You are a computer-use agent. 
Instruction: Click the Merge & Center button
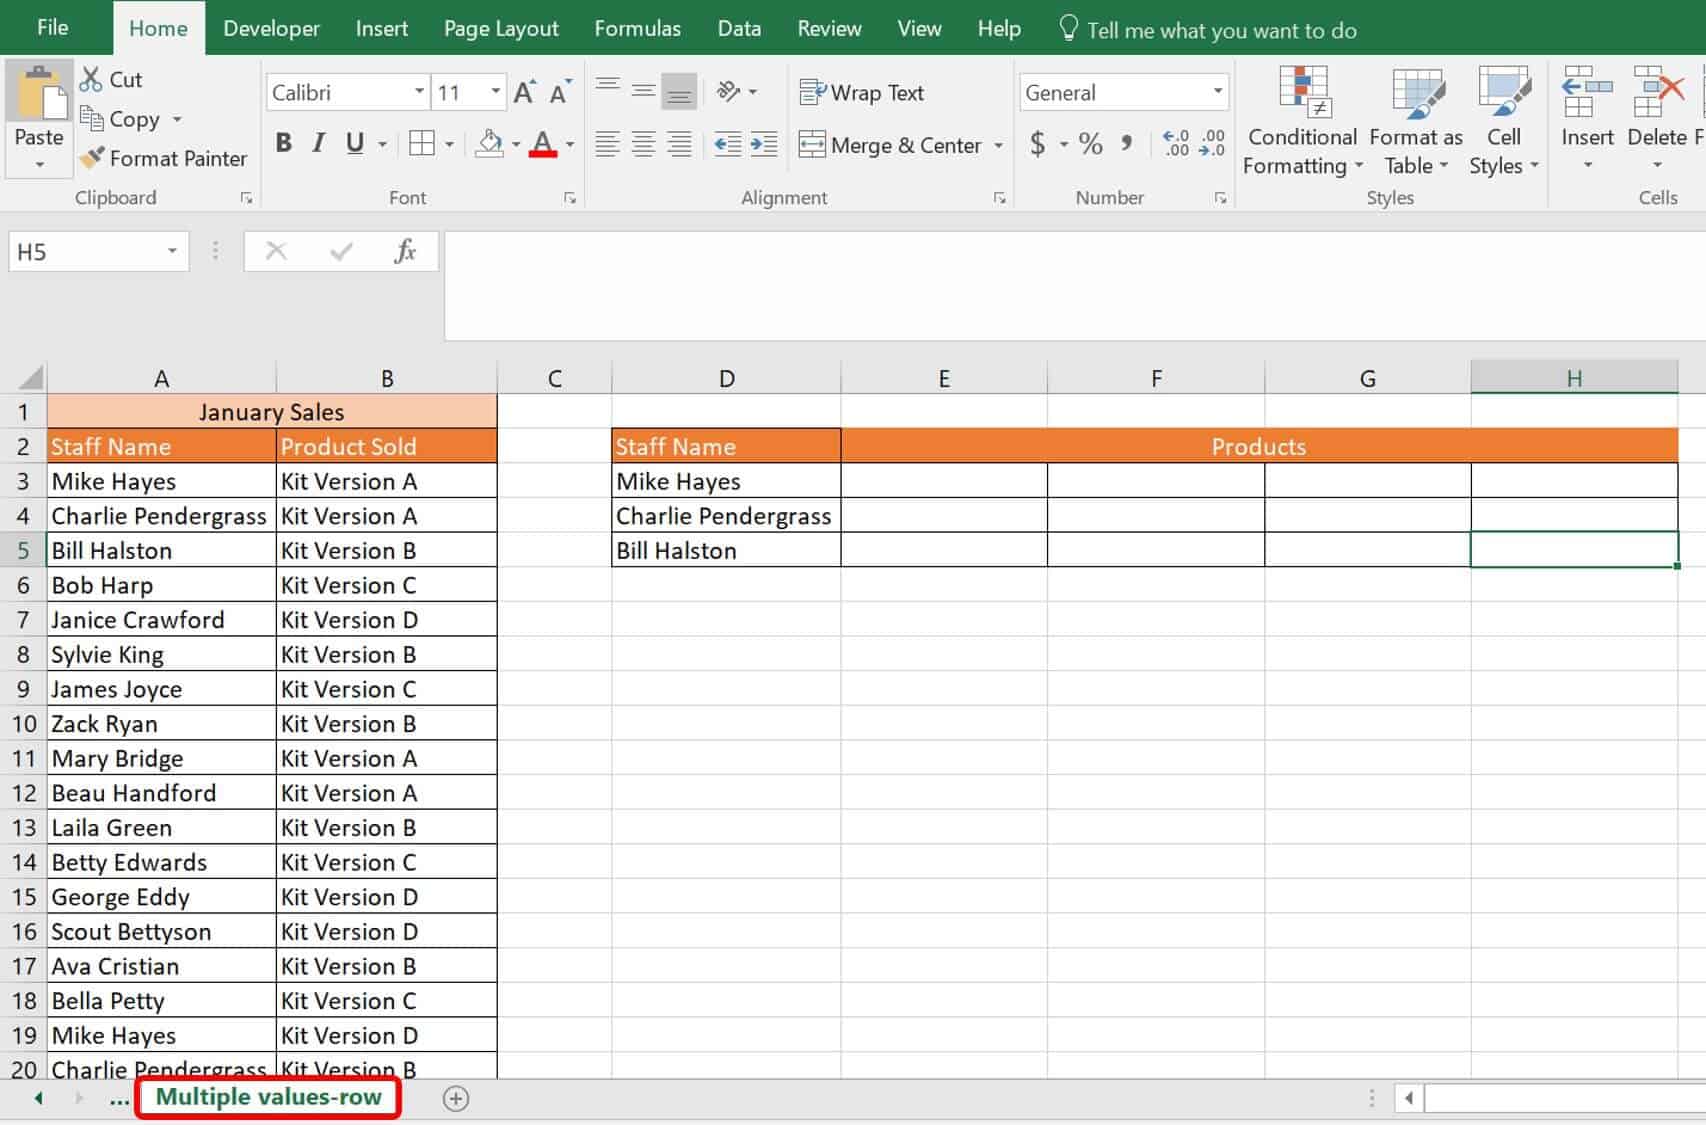890,145
